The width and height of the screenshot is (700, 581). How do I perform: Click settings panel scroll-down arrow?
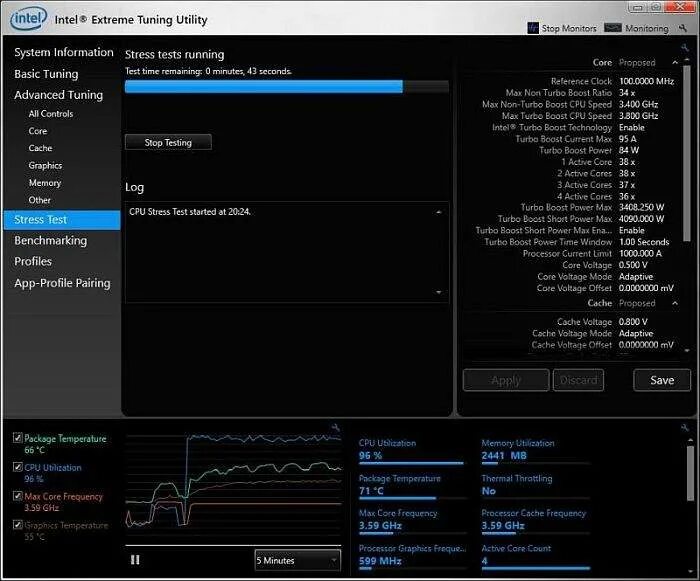[x=687, y=351]
